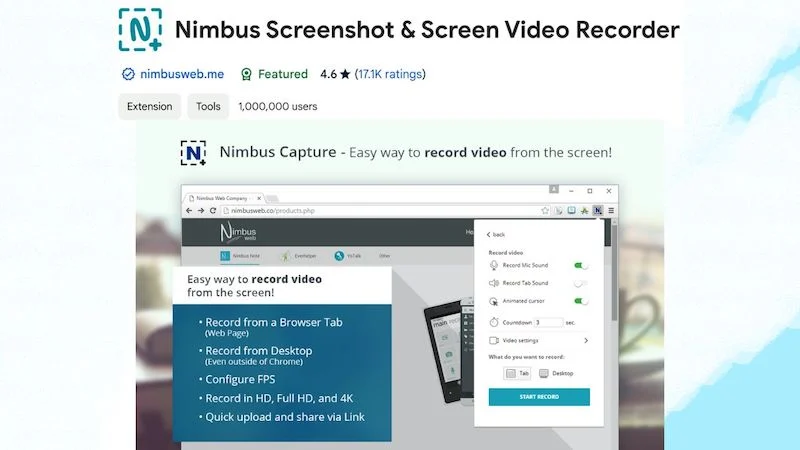Viewport: 800px width, 450px height.
Task: Select the Nimbus Web Company browser tab
Action: [x=222, y=198]
